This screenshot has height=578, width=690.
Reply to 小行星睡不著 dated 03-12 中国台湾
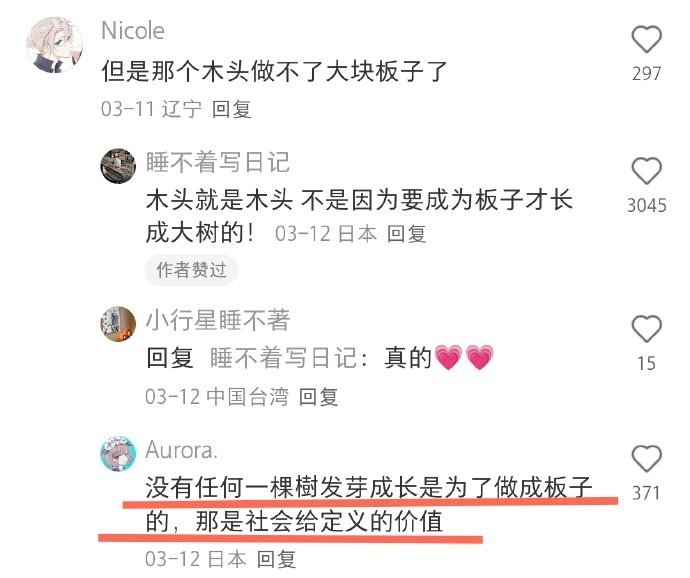point(318,397)
